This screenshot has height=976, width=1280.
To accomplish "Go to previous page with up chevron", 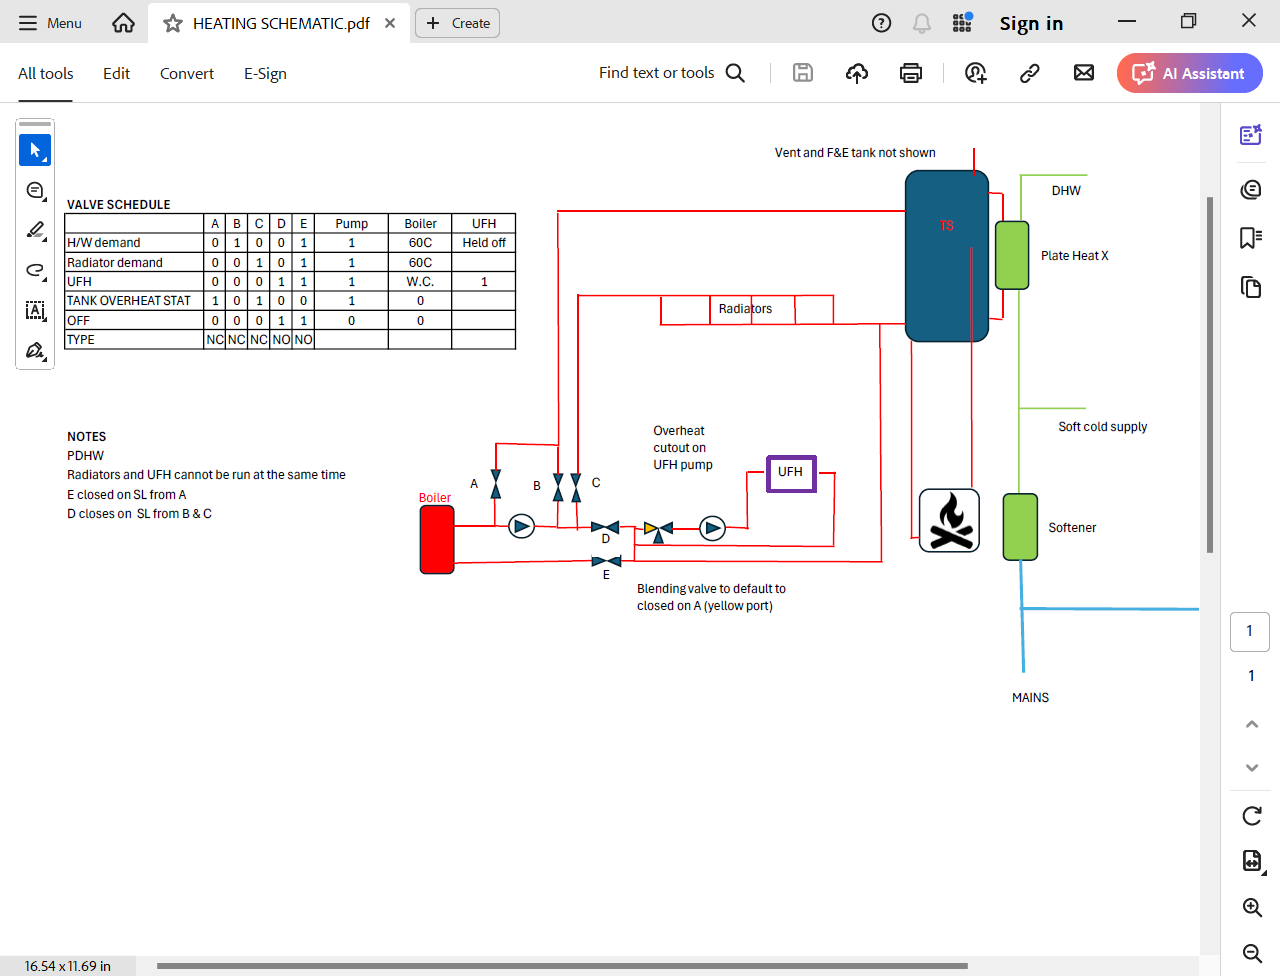I will [1251, 724].
